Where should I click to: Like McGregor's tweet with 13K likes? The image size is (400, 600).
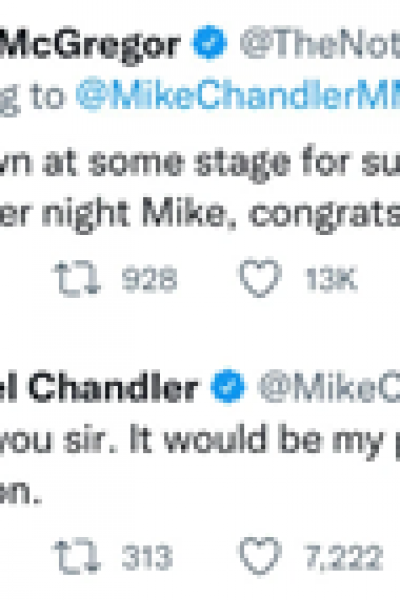260,277
